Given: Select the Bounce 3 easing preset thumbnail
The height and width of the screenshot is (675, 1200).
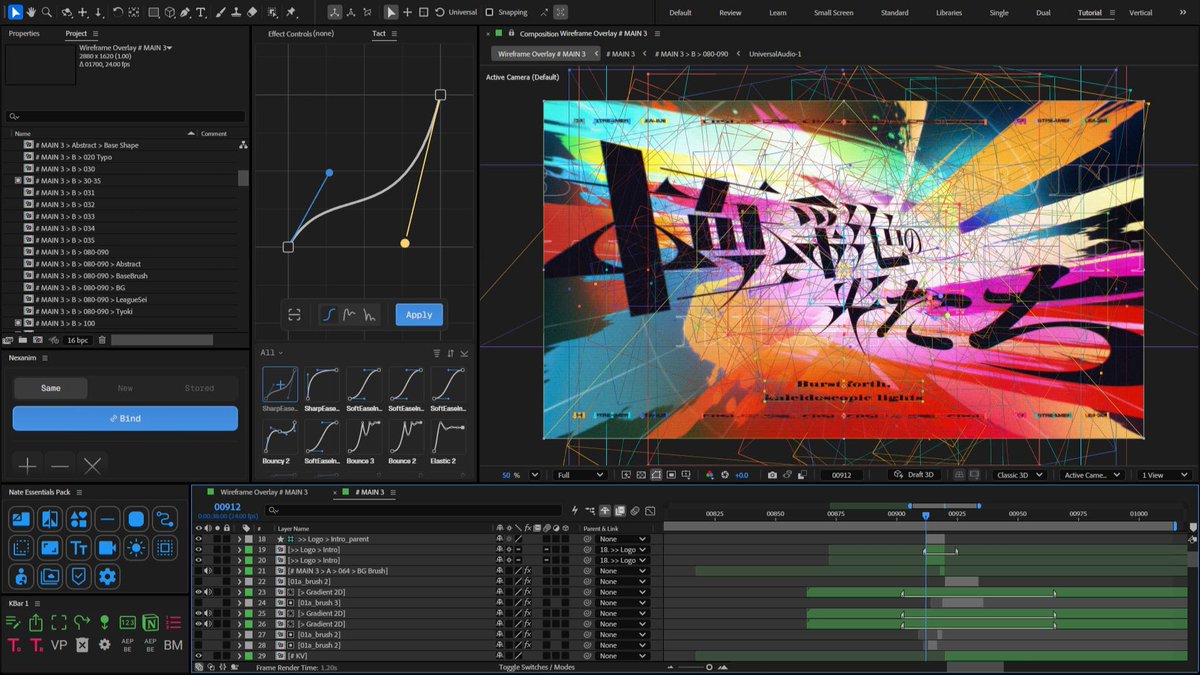Looking at the screenshot, I should pos(363,436).
